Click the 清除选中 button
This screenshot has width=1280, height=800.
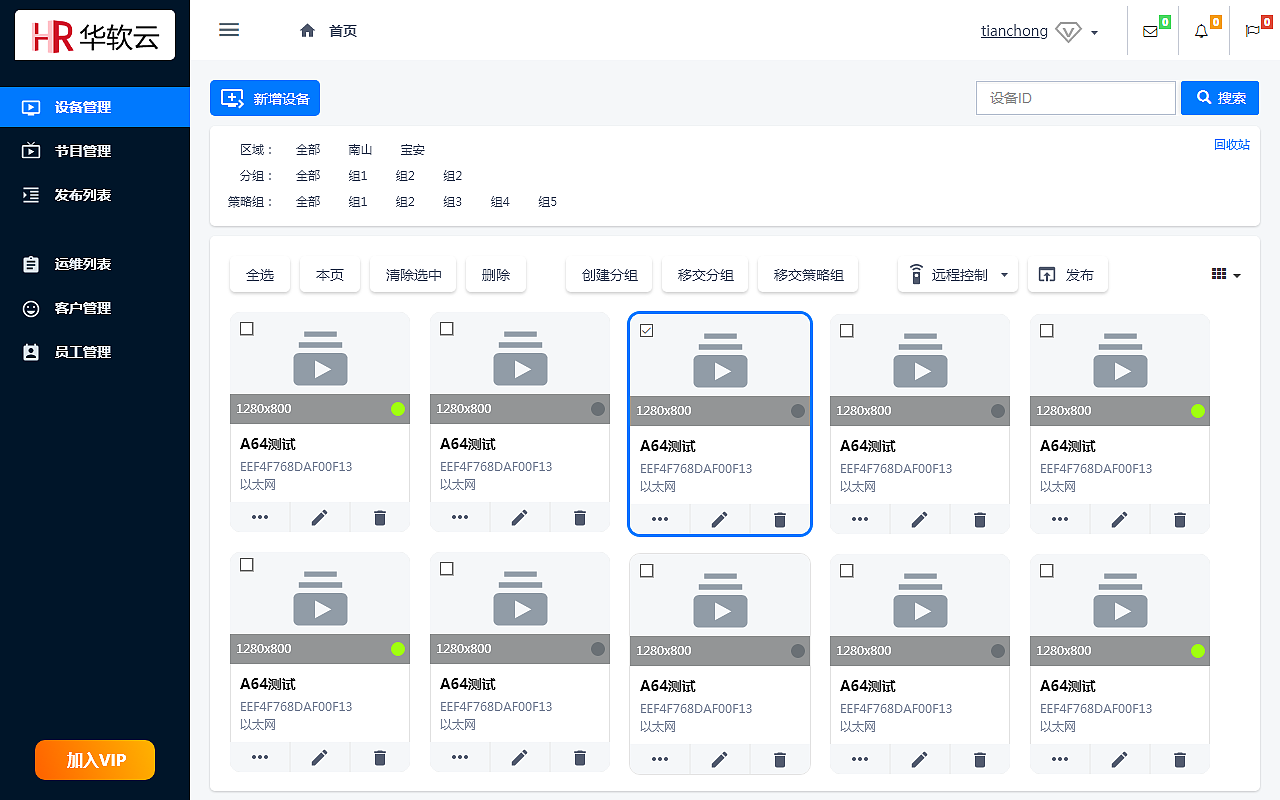coord(413,275)
